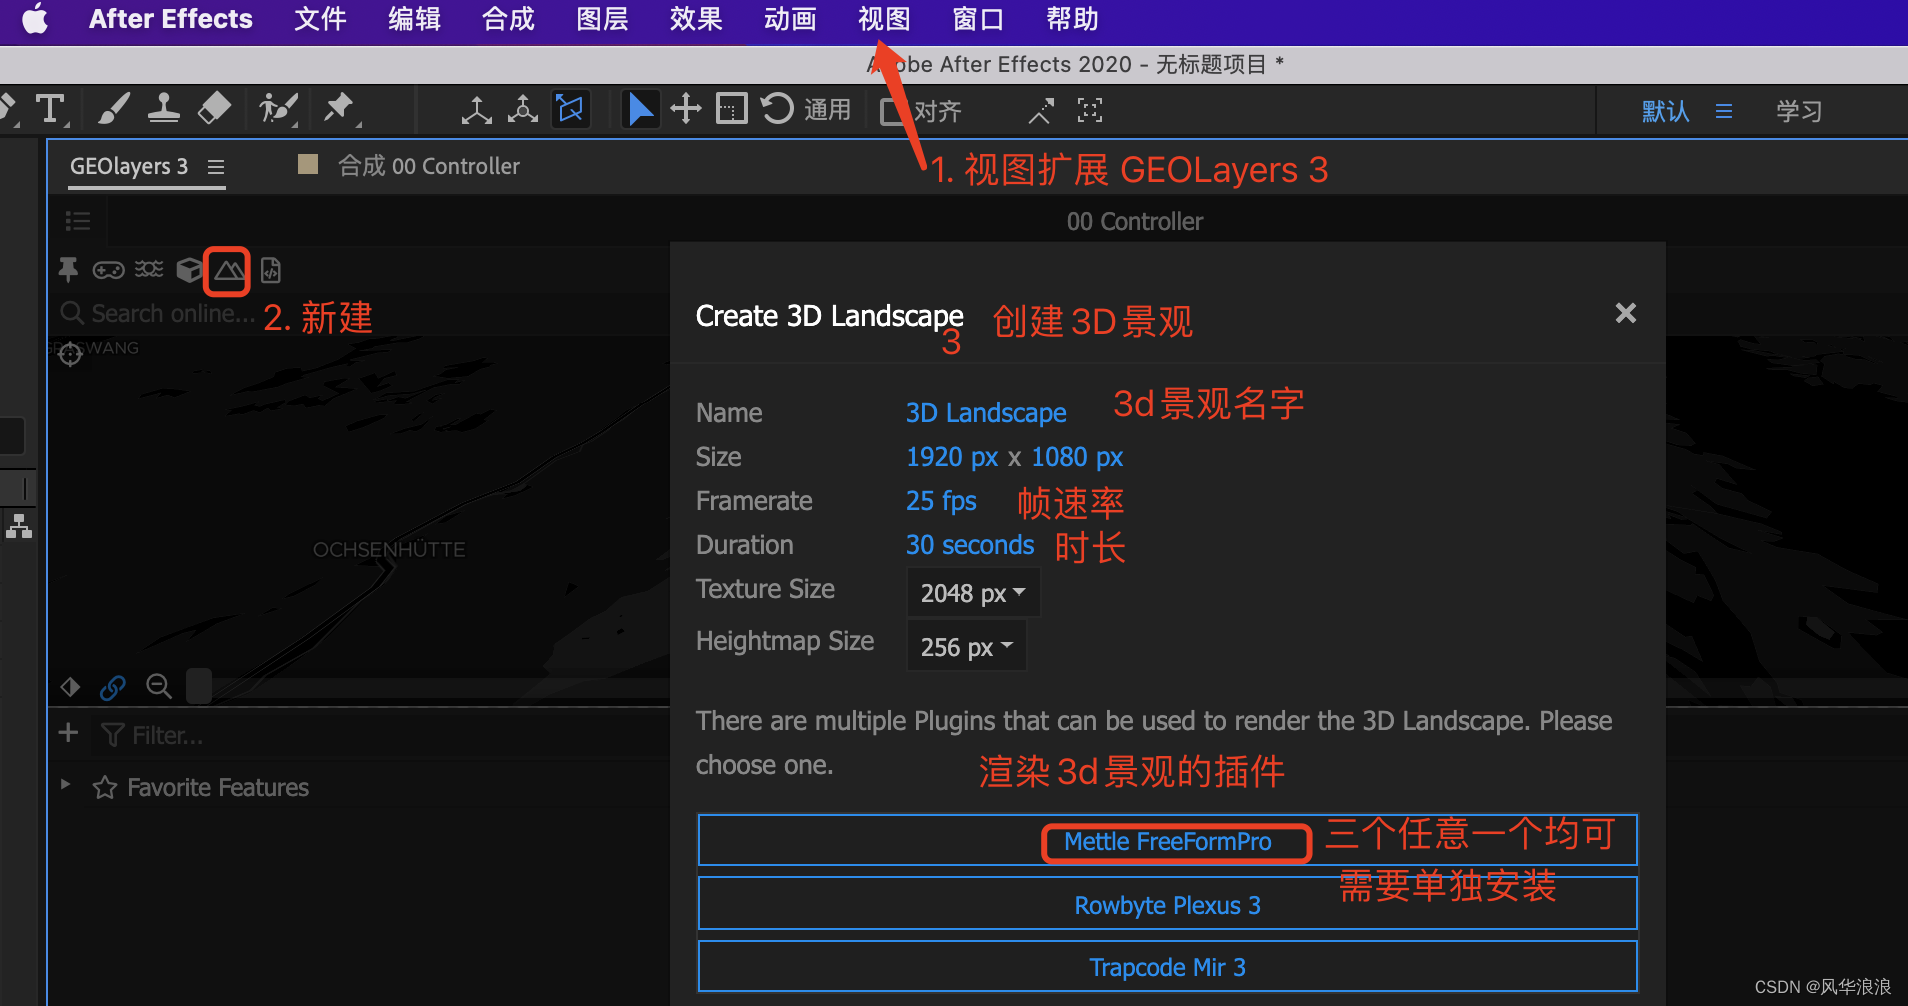
Task: Click the locate crosshair icon on map
Action: 70,354
